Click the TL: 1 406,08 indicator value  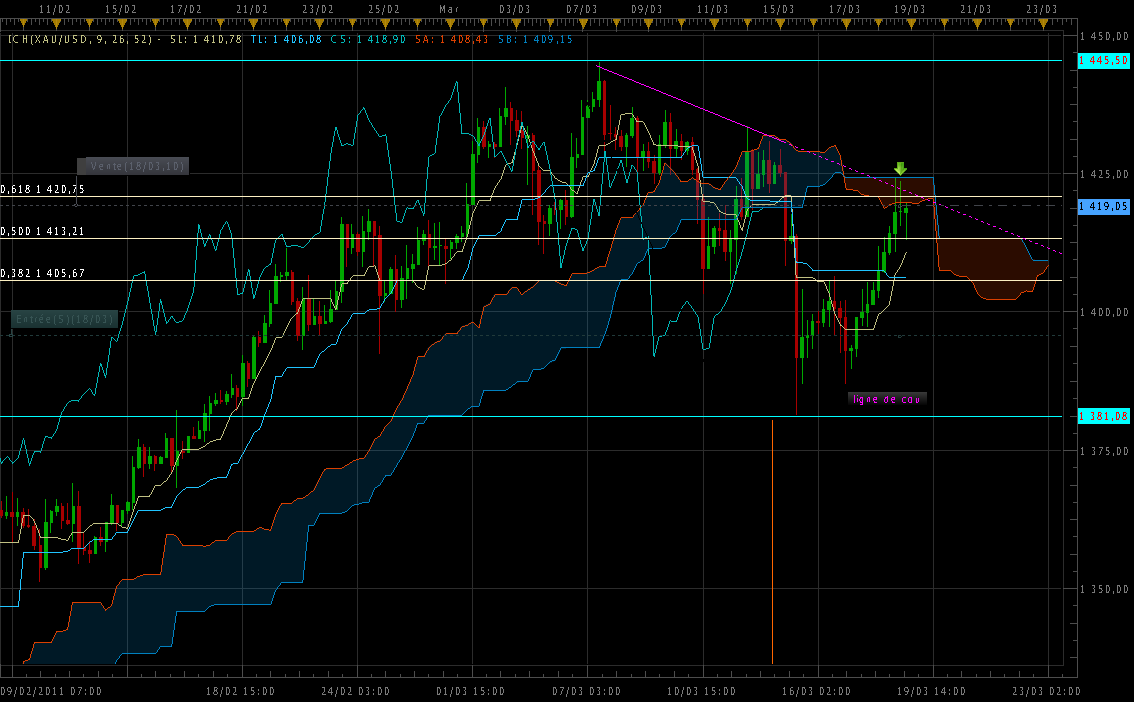pyautogui.click(x=286, y=40)
